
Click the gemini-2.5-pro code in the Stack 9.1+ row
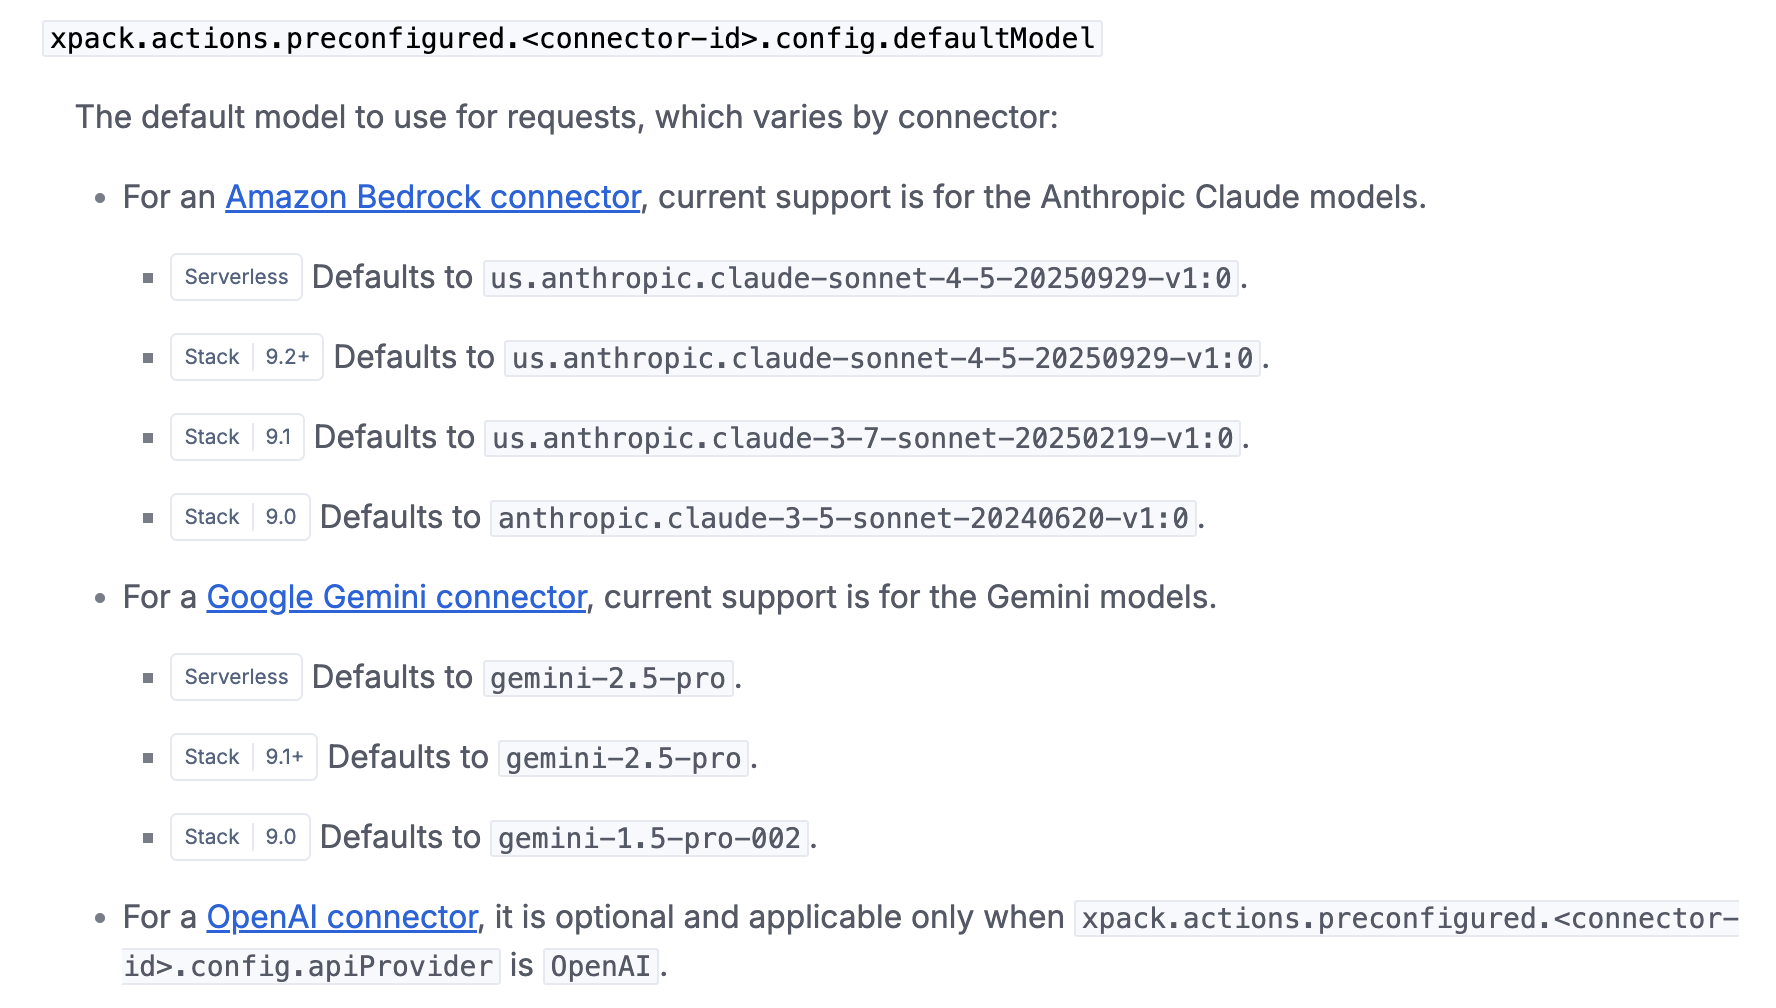click(x=623, y=758)
